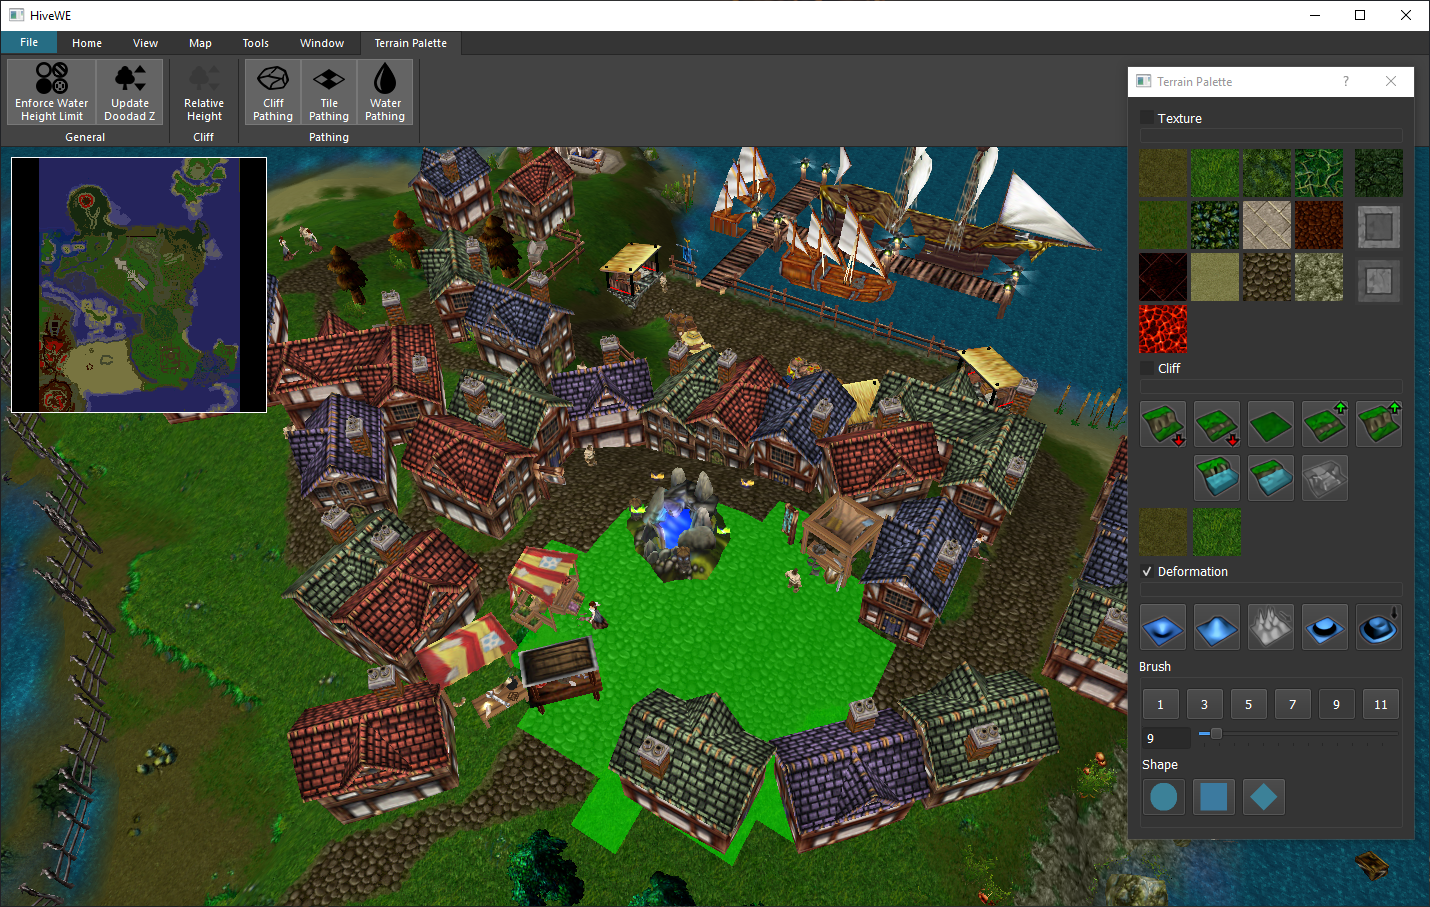Pick the pale sandy grass texture swatch
The height and width of the screenshot is (907, 1430).
pos(1215,277)
